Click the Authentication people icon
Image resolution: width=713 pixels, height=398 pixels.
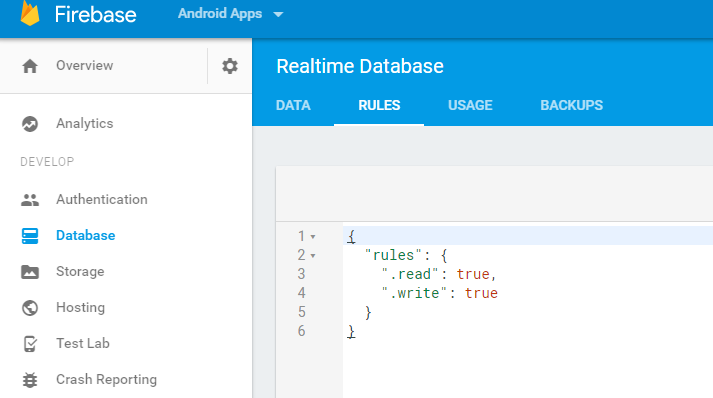30,200
